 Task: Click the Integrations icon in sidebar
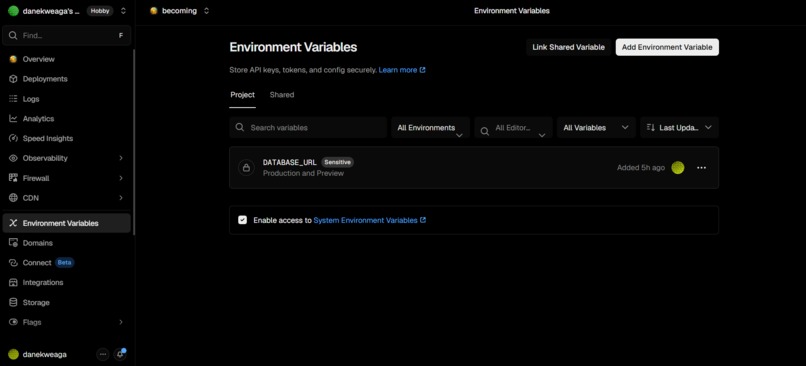tap(13, 282)
